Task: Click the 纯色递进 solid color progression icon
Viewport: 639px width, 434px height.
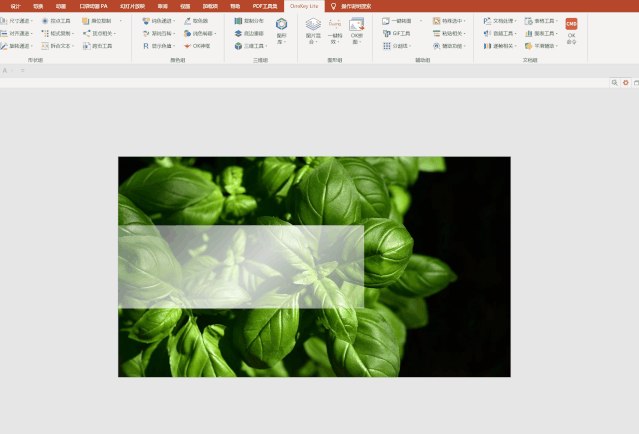Action: pos(146,21)
